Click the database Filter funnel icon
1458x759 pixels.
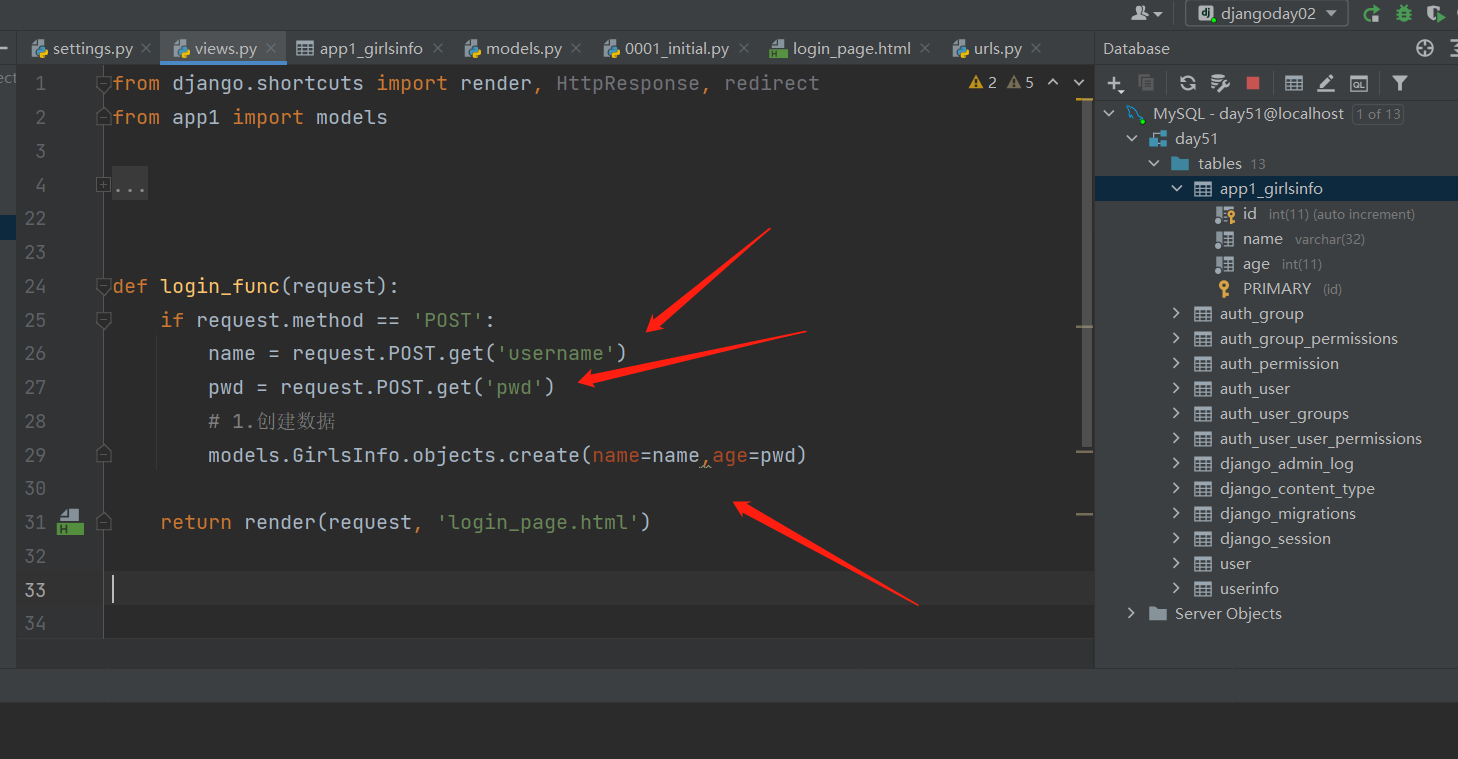(x=1400, y=83)
